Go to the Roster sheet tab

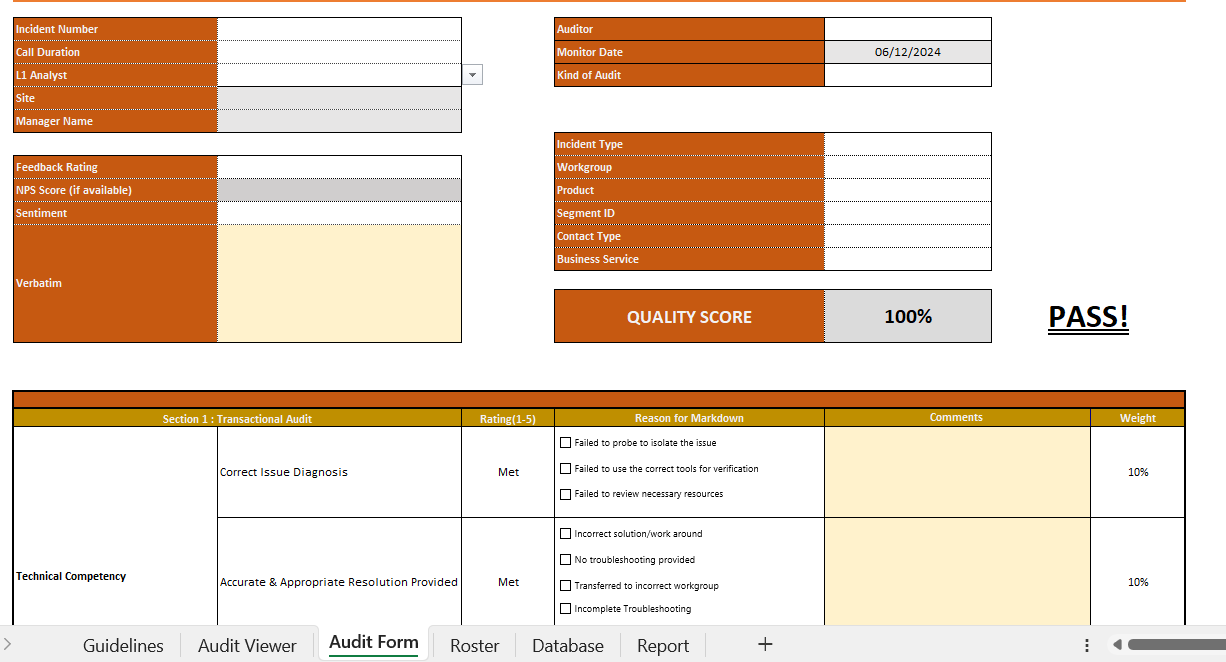pyautogui.click(x=474, y=646)
